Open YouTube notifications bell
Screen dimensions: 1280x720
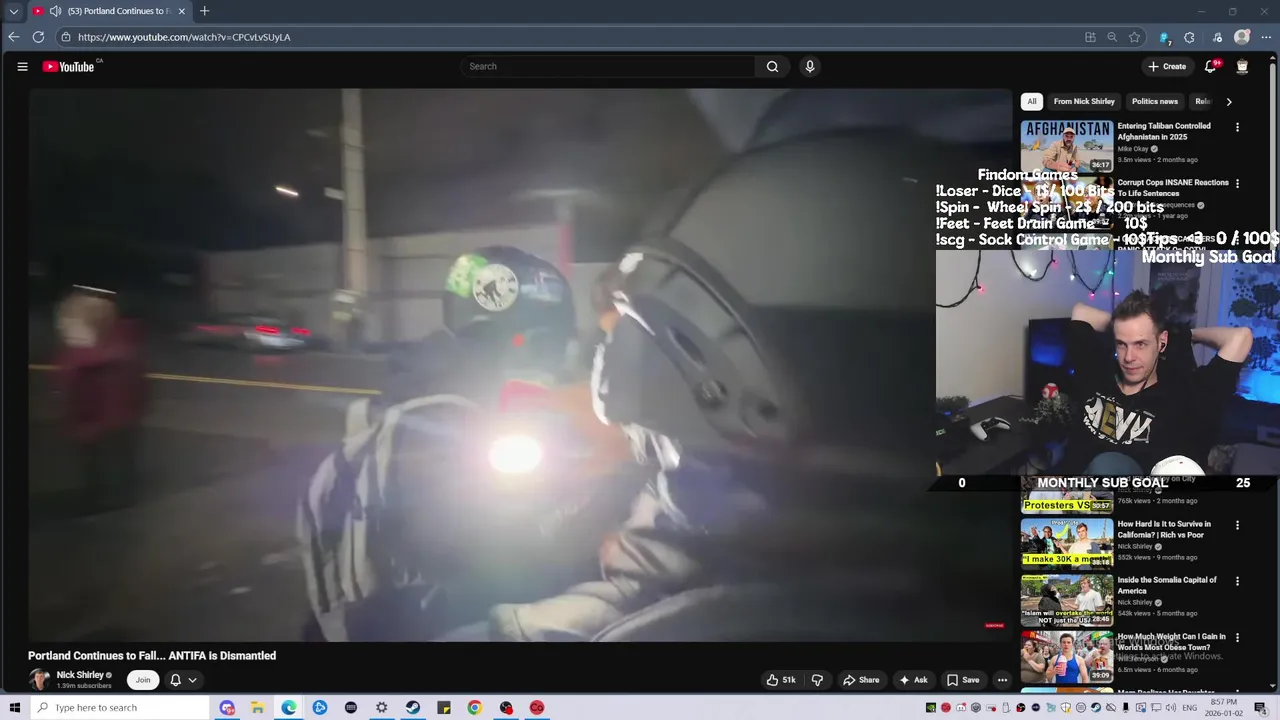tap(1210, 67)
